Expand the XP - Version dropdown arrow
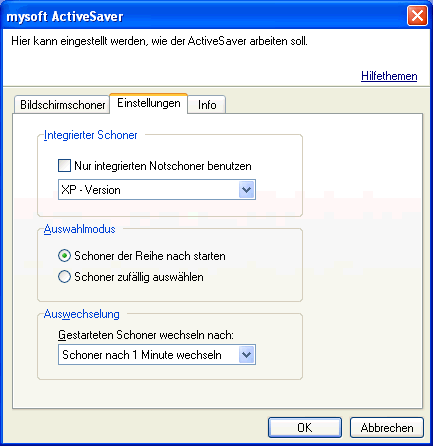The image size is (433, 446). (247, 190)
